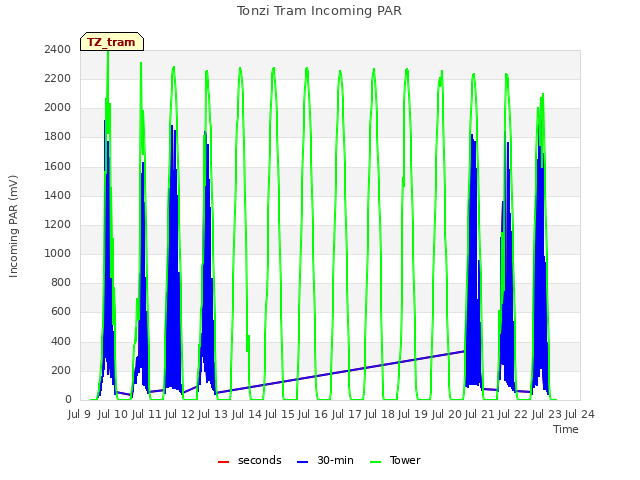Viewport: 640px width, 480px height.
Task: Click the 1400 y-axis tick label
Action: (x=58, y=195)
